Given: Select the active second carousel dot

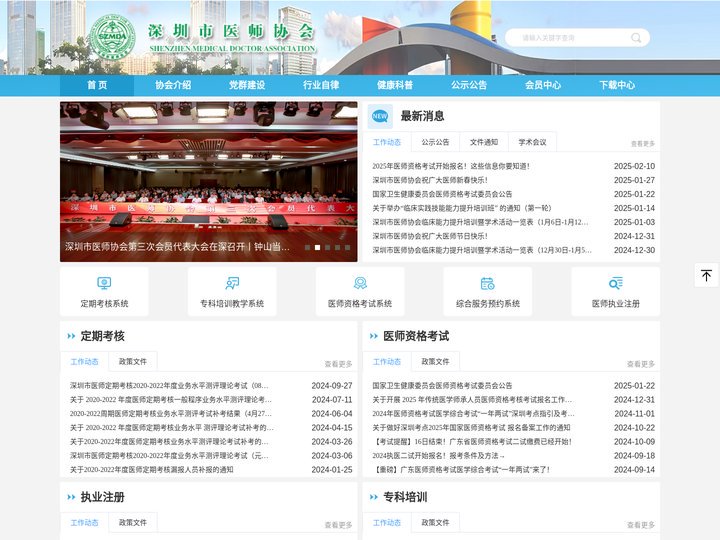Looking at the screenshot, I should tap(317, 247).
